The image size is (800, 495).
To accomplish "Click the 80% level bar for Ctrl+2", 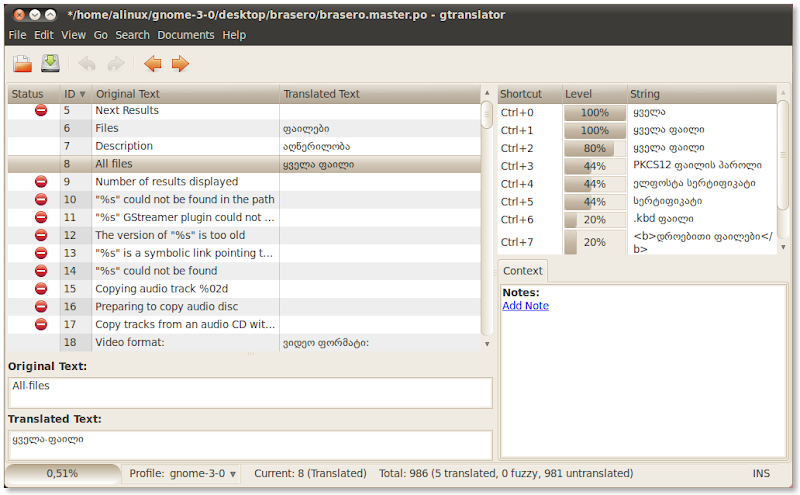I will 595,148.
